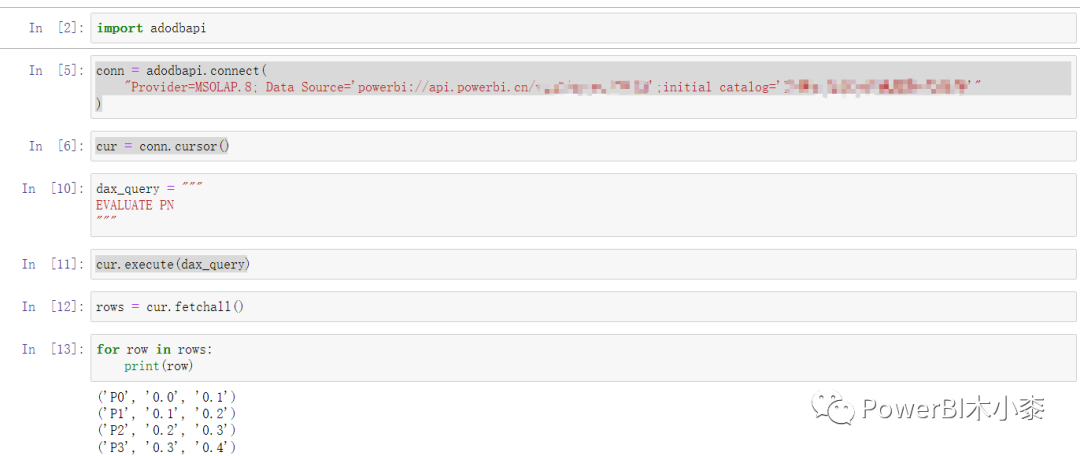Select the for row in rows cell
This screenshot has height=456, width=1080.
tap(583, 357)
